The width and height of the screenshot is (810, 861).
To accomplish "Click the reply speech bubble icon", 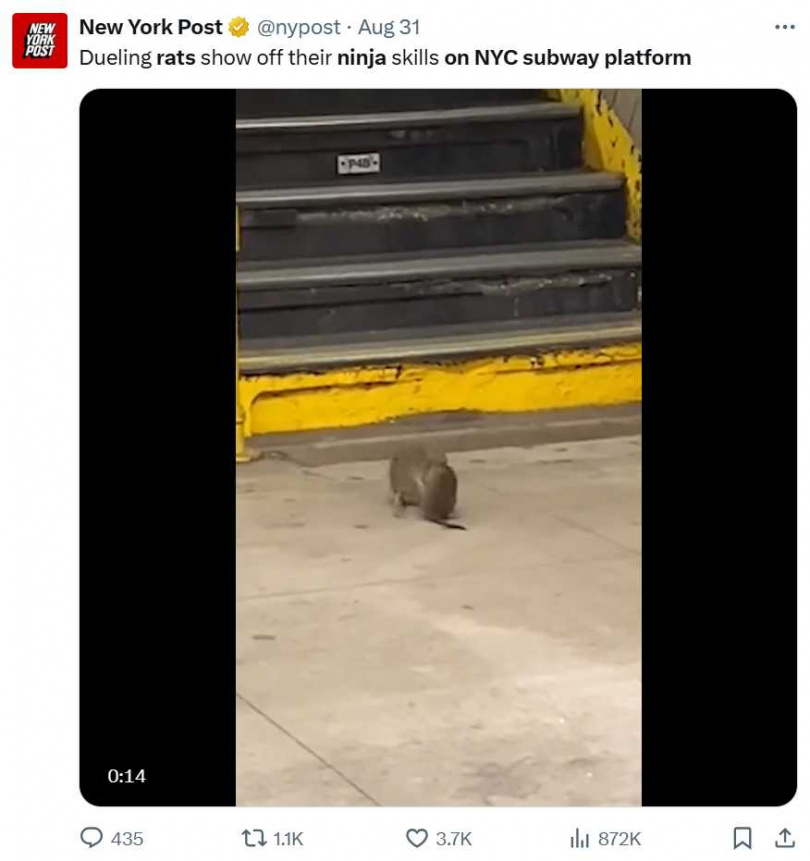I will 91,838.
